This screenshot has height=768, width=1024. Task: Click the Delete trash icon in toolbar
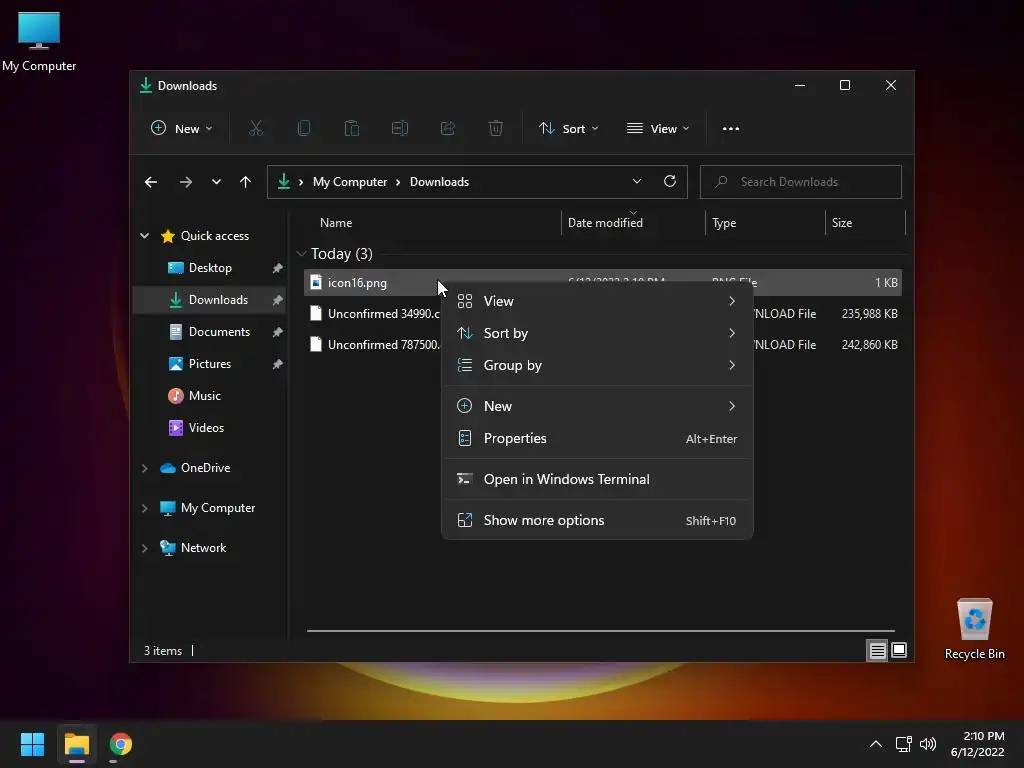pos(496,129)
